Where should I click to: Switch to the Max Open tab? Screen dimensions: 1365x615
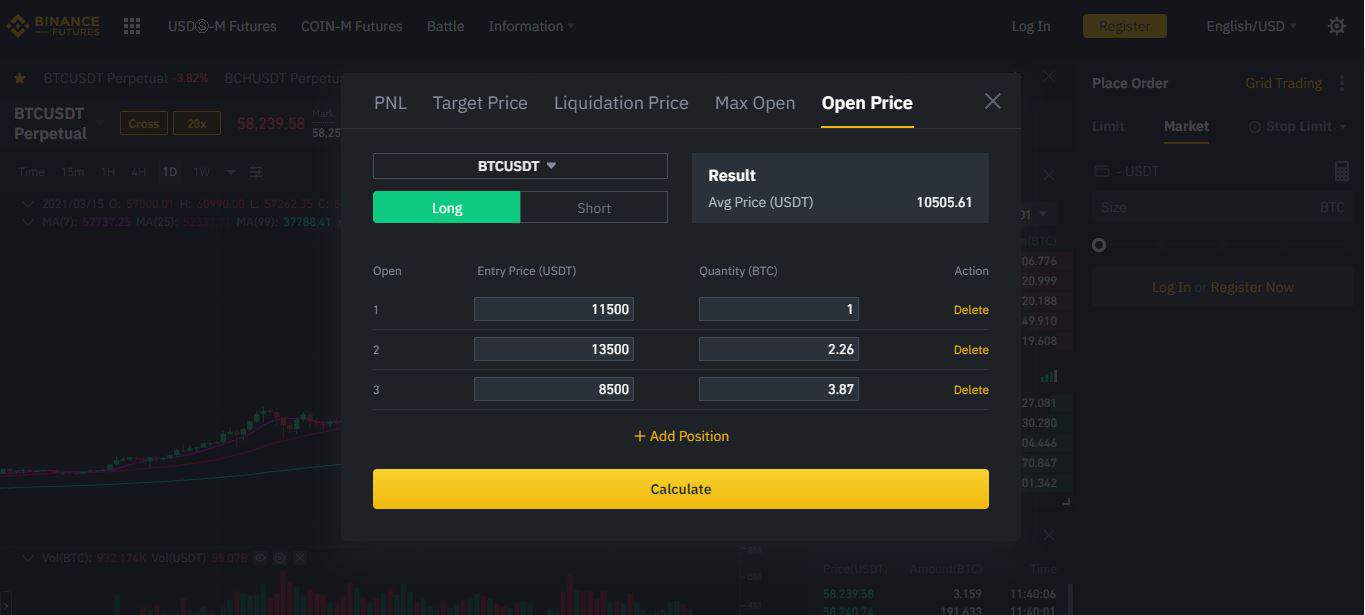click(x=755, y=103)
